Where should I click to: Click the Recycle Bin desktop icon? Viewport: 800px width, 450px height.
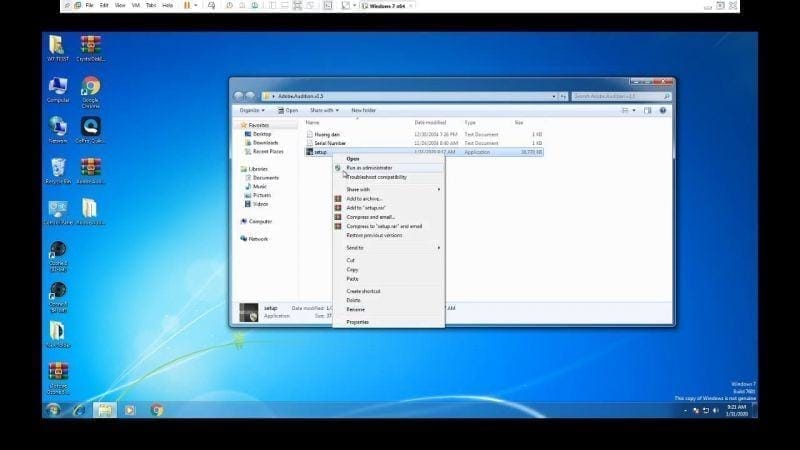[x=58, y=169]
